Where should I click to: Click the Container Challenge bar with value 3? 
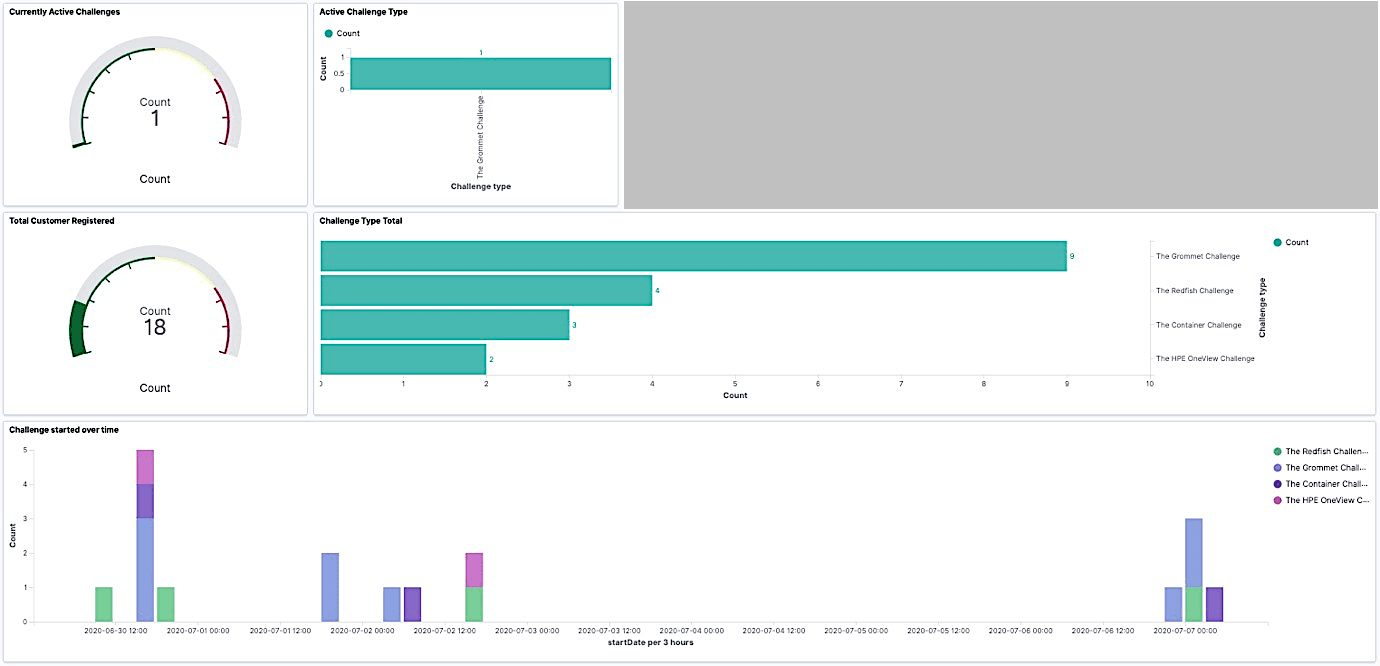tap(445, 325)
